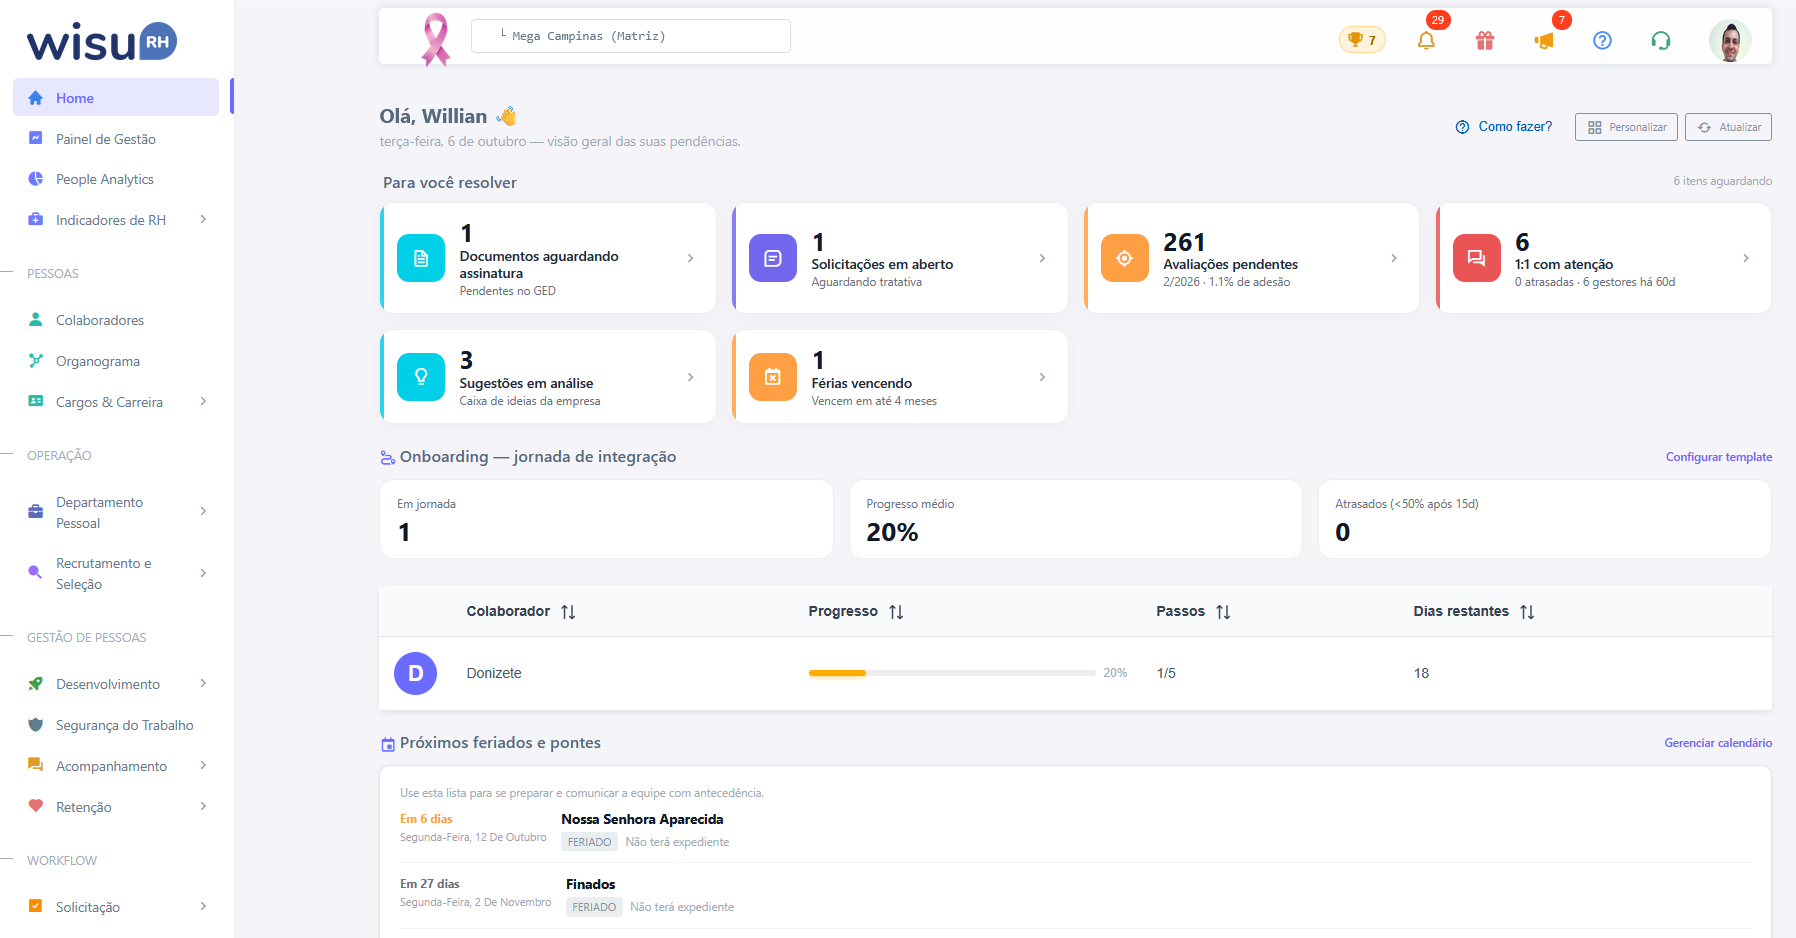Open the gift box icon

[1485, 40]
